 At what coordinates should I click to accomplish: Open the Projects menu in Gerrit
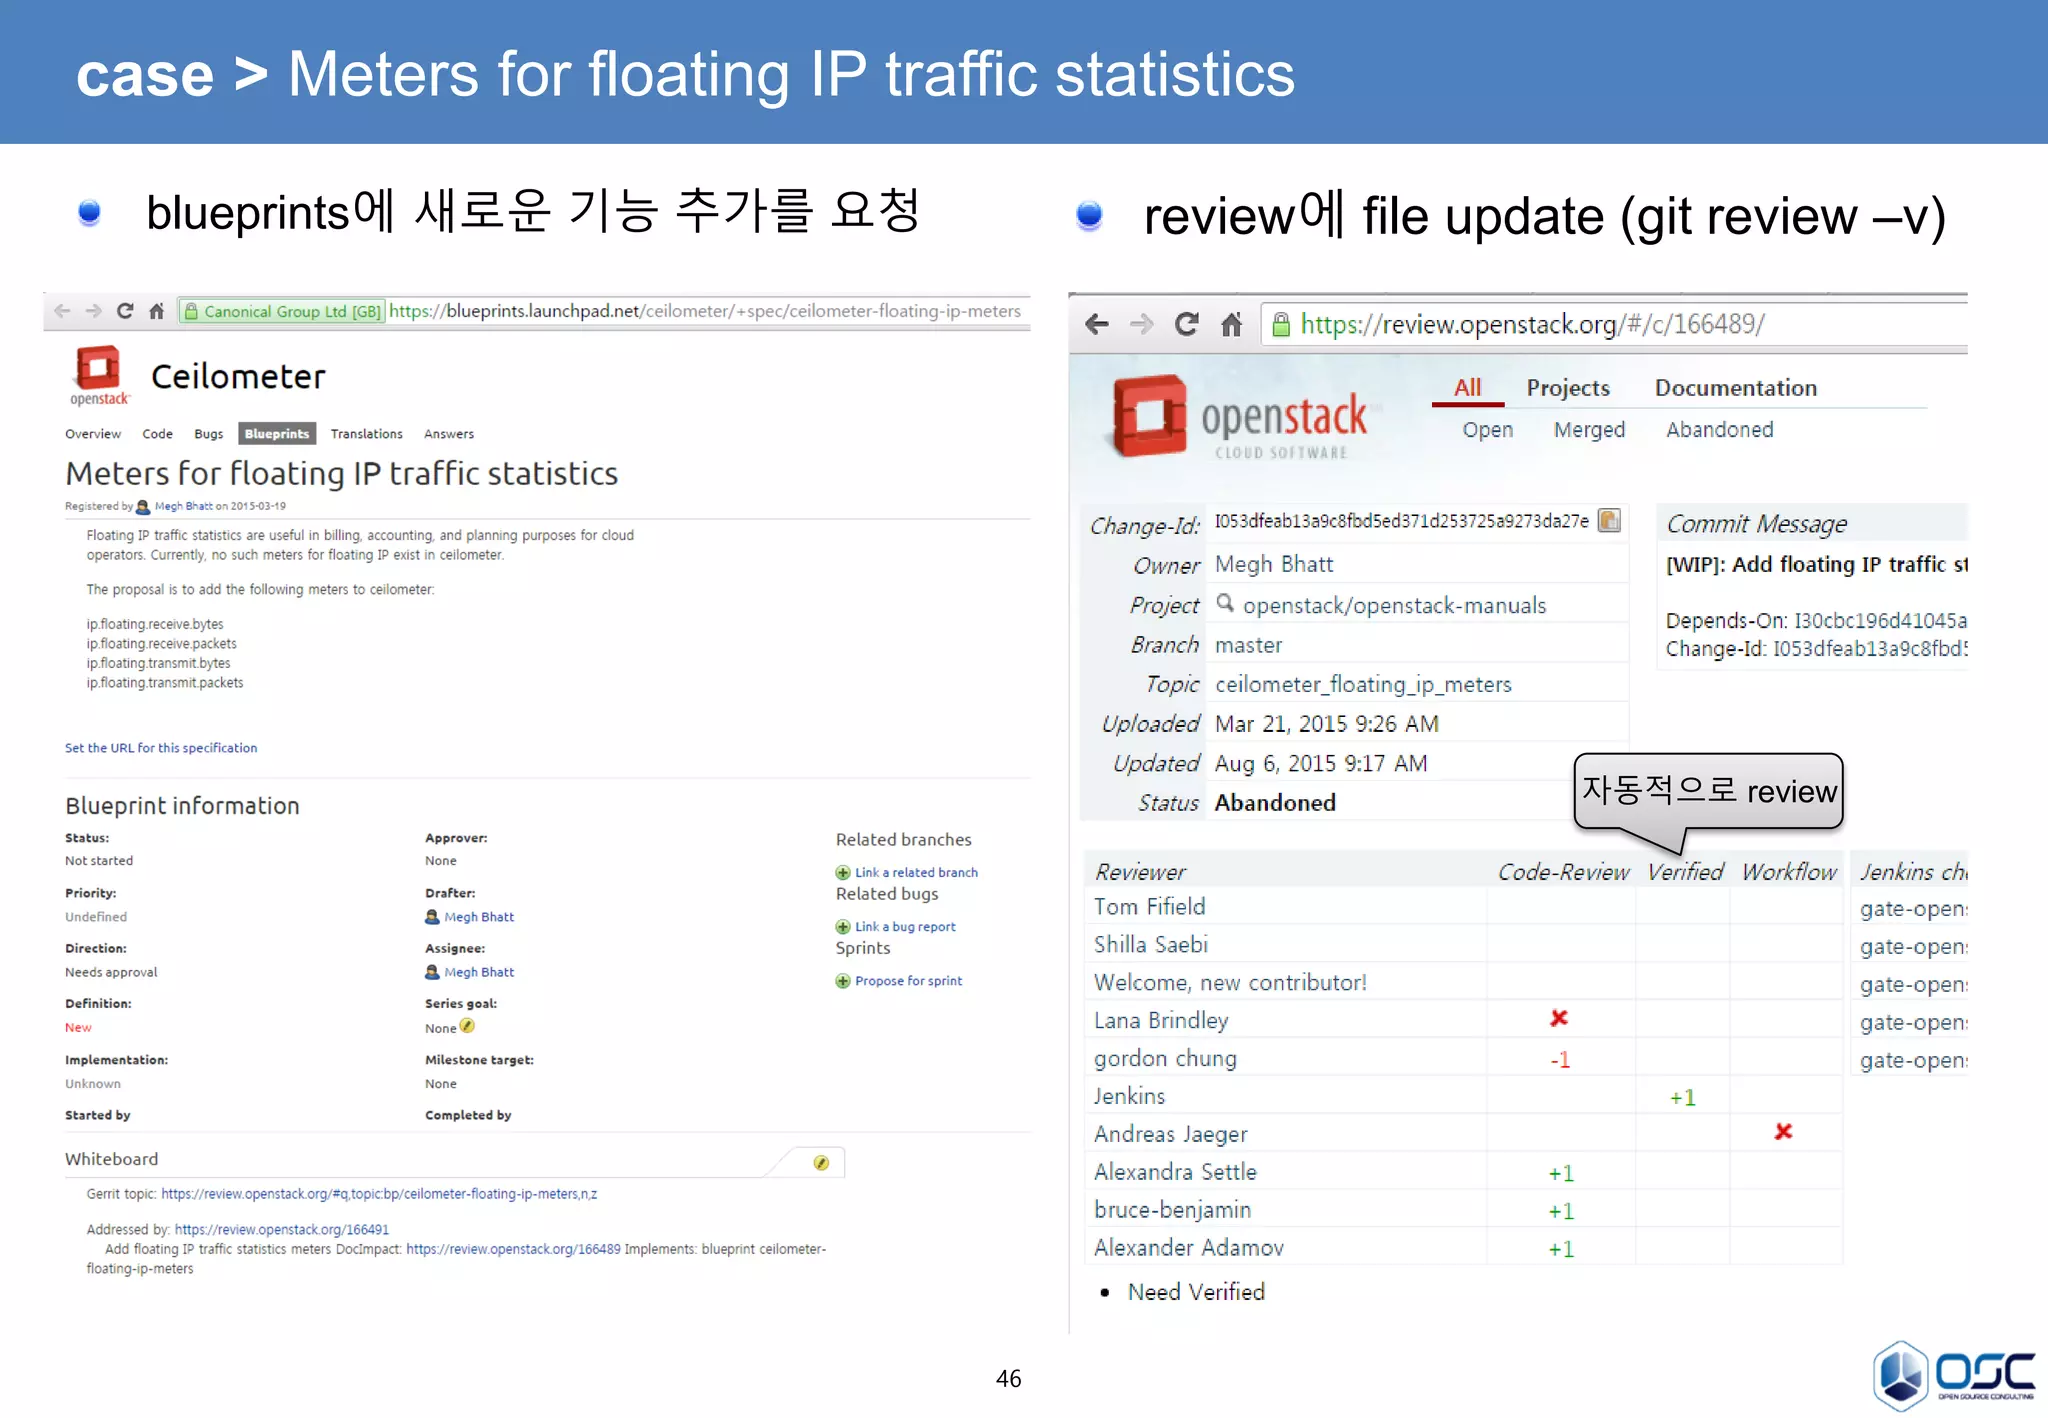click(x=1568, y=388)
